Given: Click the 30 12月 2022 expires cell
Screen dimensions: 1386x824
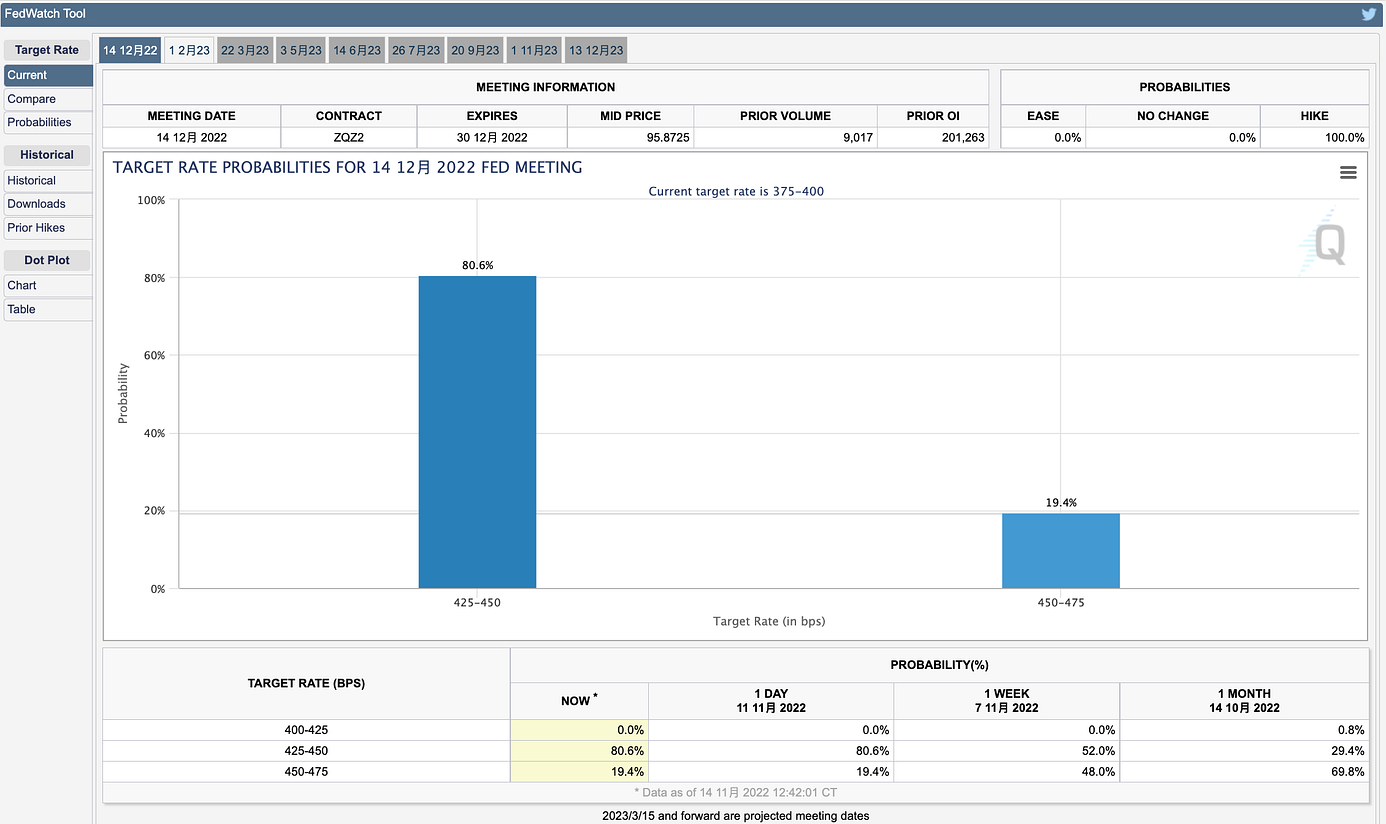Looking at the screenshot, I should (492, 137).
